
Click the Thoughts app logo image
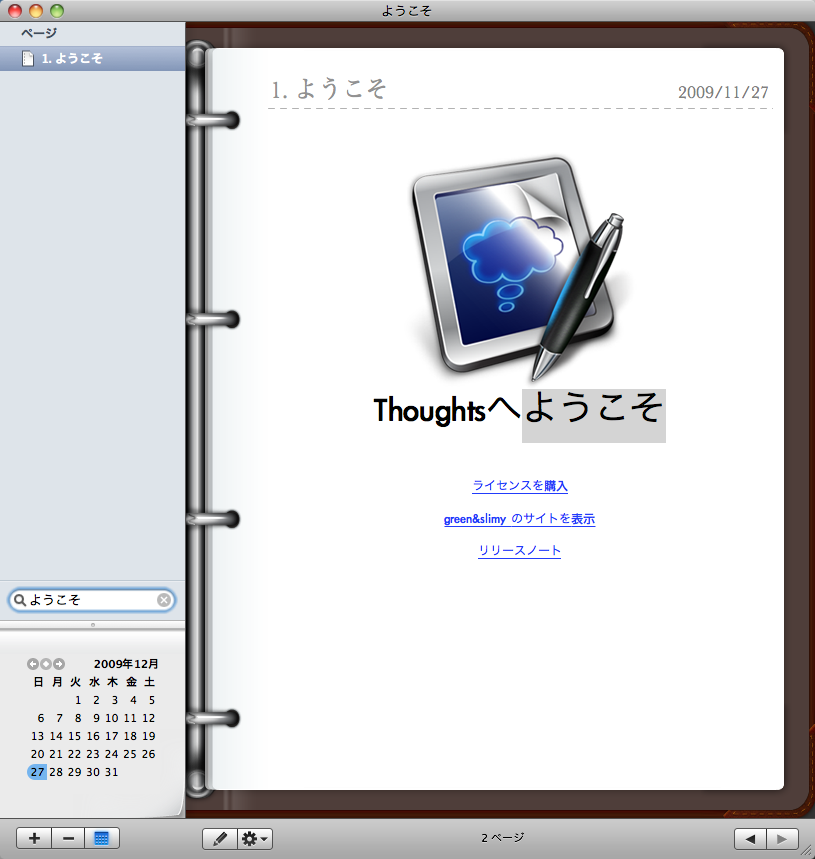coord(519,269)
